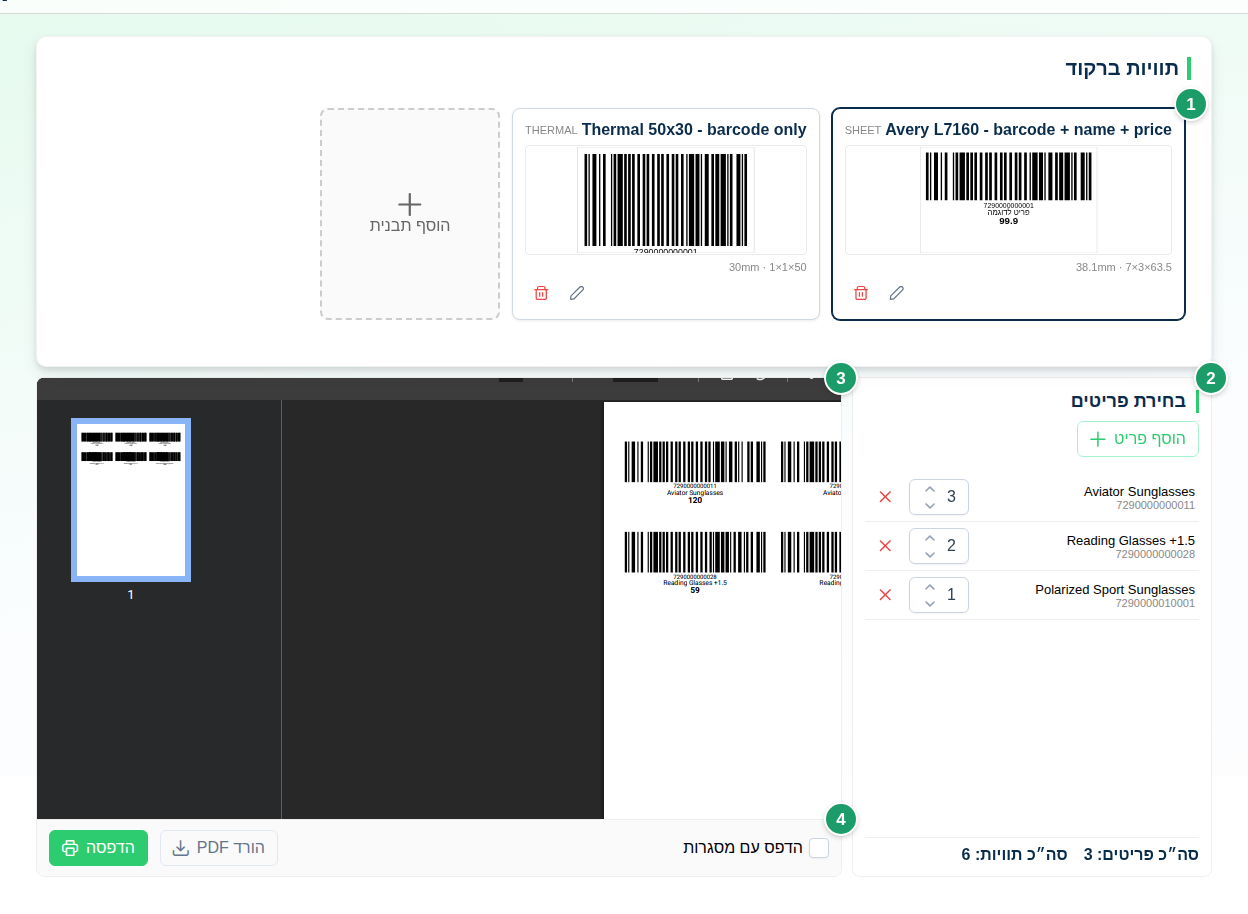Click the סה״כ פריטים: 3 total
1248x914 pixels.
click(1141, 855)
